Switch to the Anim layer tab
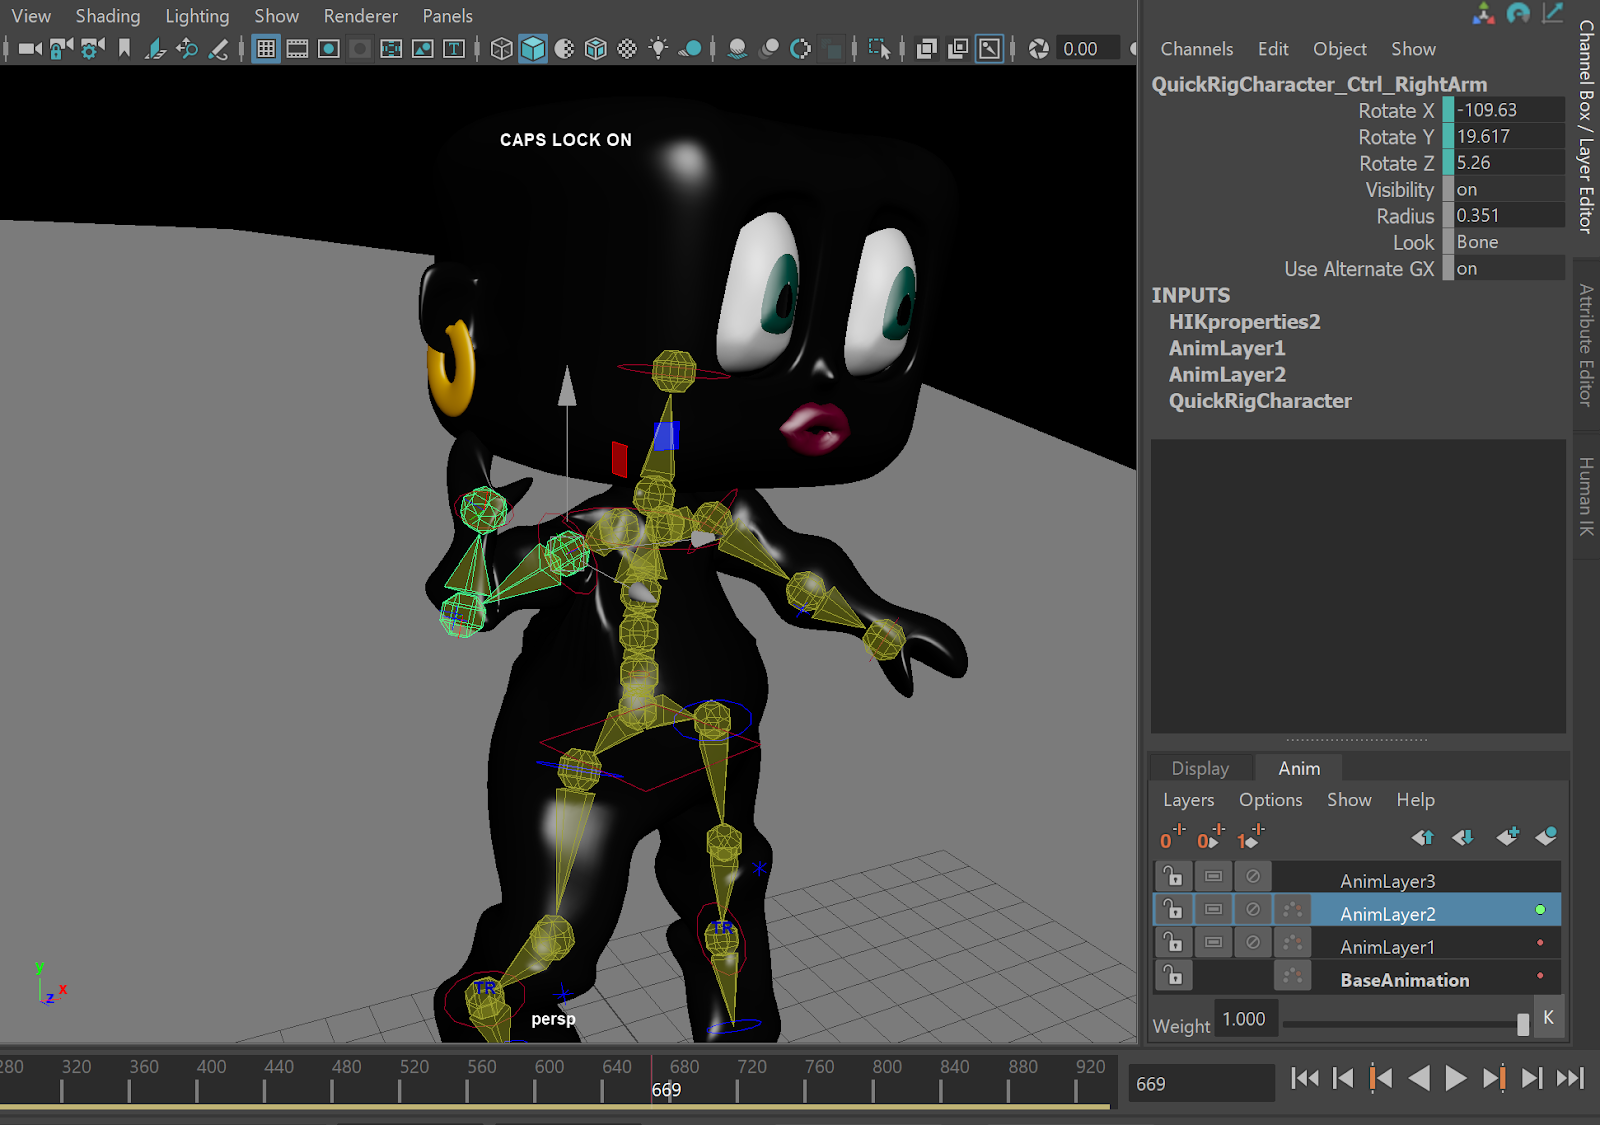The image size is (1600, 1125). coord(1299,768)
